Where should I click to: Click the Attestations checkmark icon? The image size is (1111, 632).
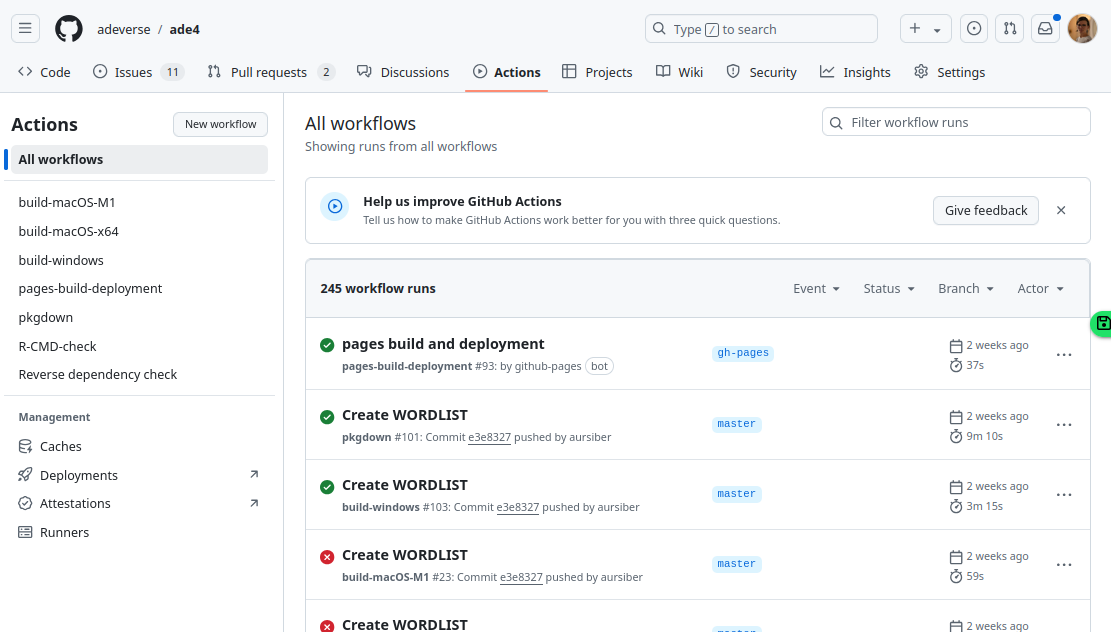coord(26,503)
